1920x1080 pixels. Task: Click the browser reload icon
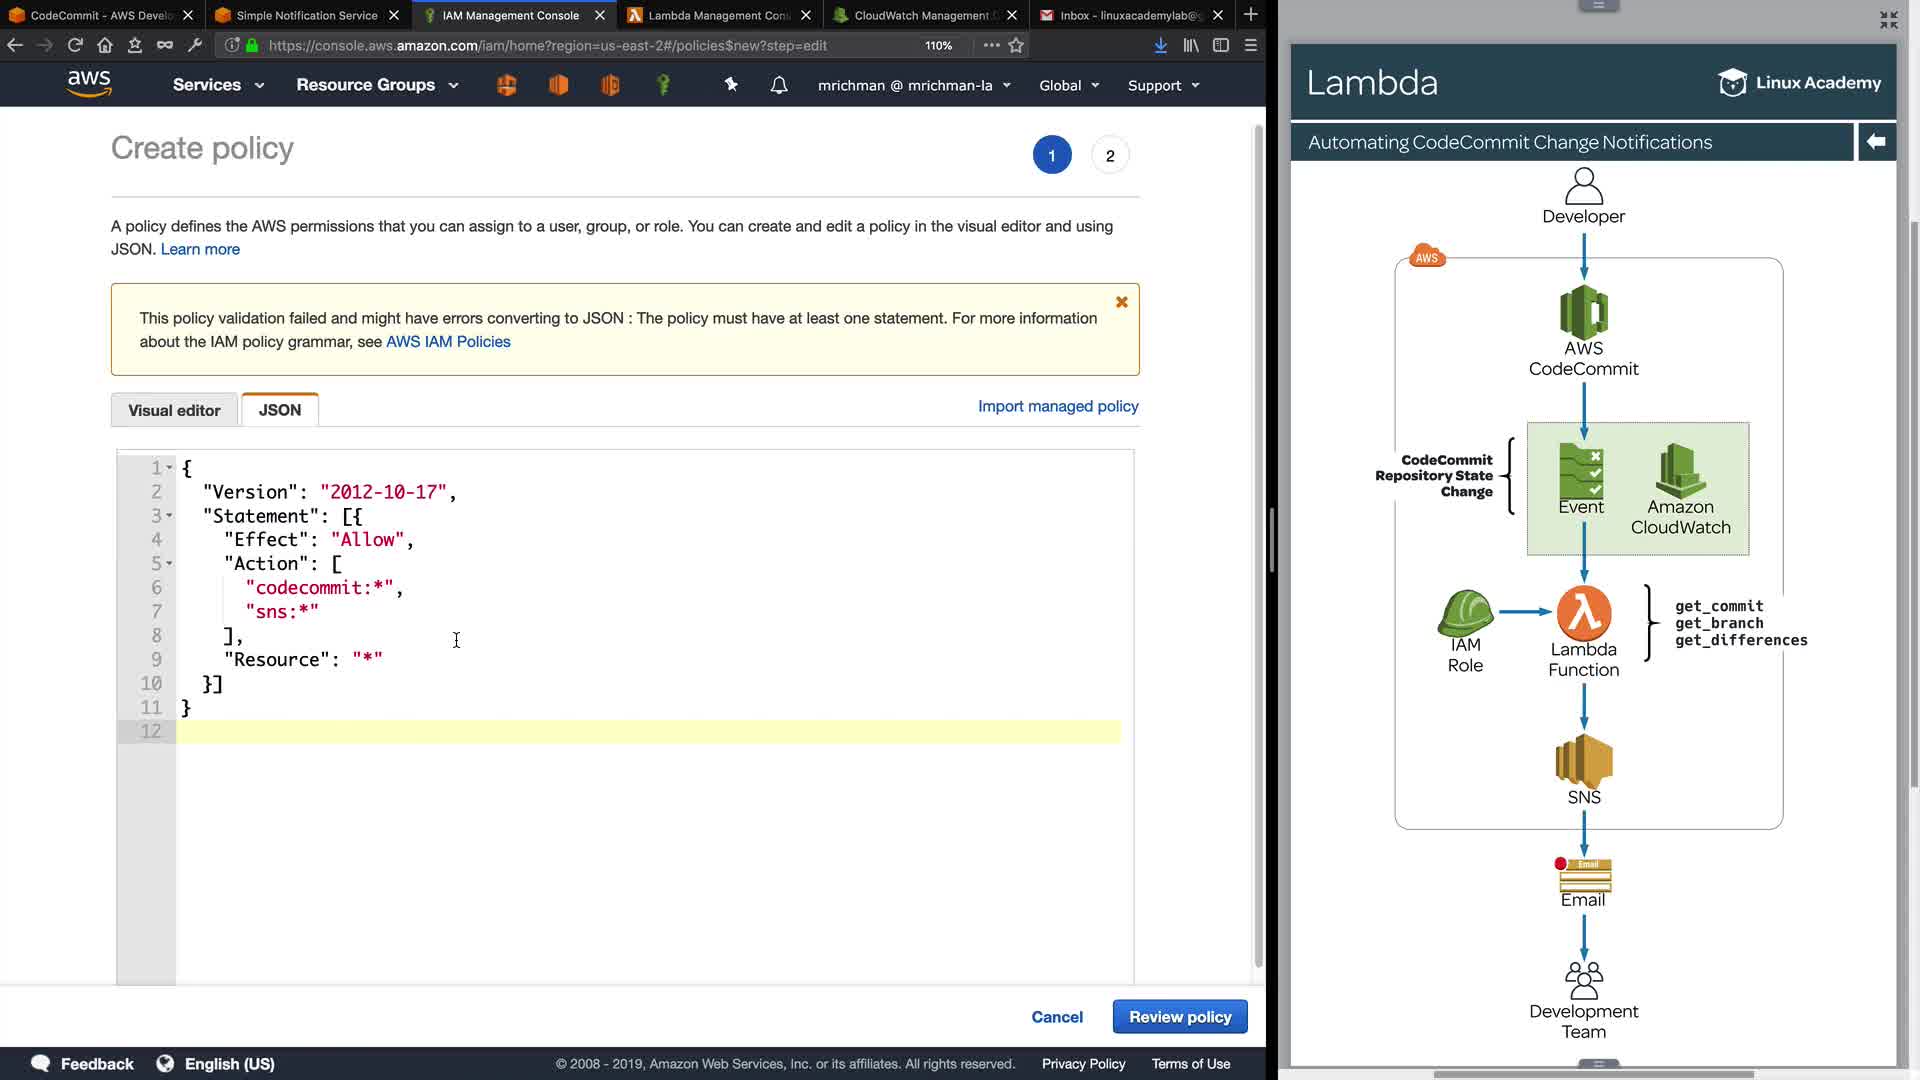(x=75, y=45)
